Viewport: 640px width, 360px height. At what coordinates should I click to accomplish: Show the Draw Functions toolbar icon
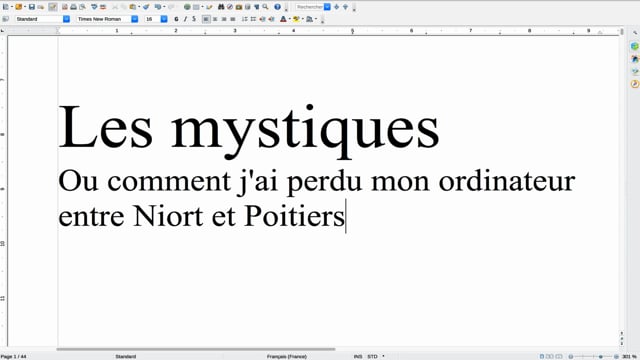pos(209,7)
